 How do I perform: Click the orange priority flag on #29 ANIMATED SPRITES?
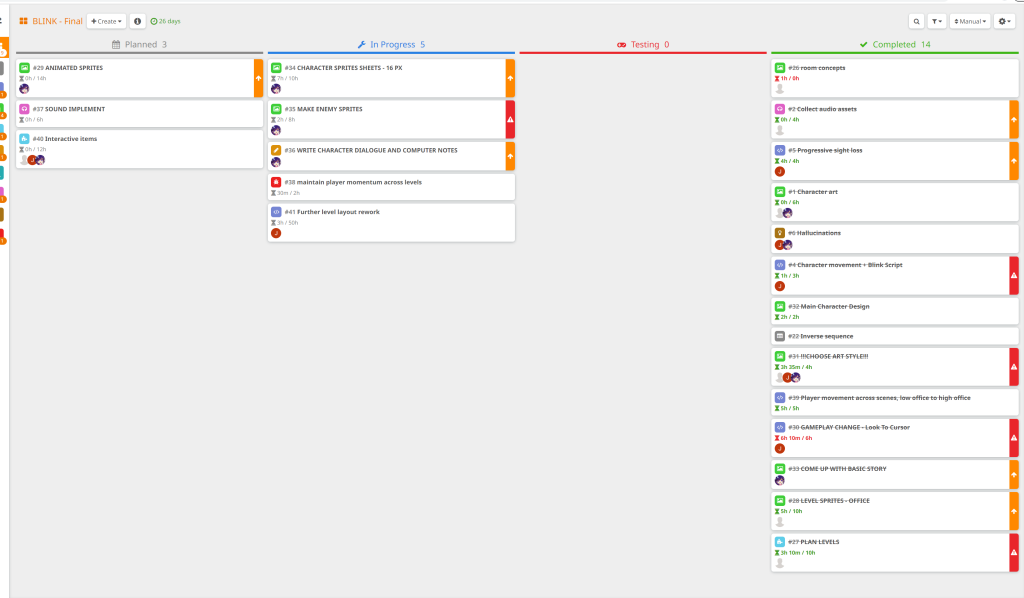tap(259, 78)
